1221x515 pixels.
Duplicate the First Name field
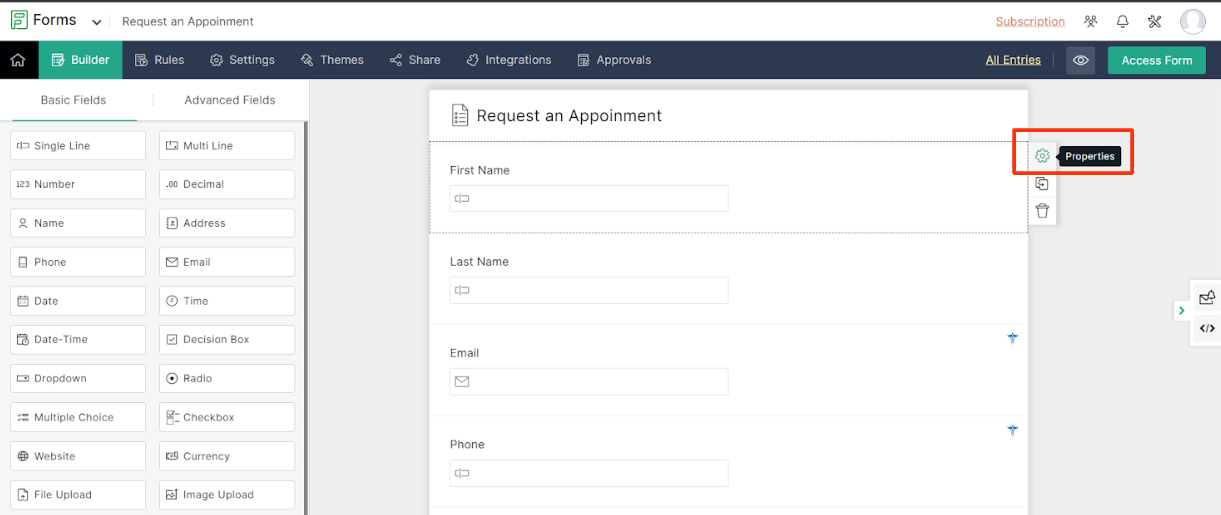(x=1042, y=183)
